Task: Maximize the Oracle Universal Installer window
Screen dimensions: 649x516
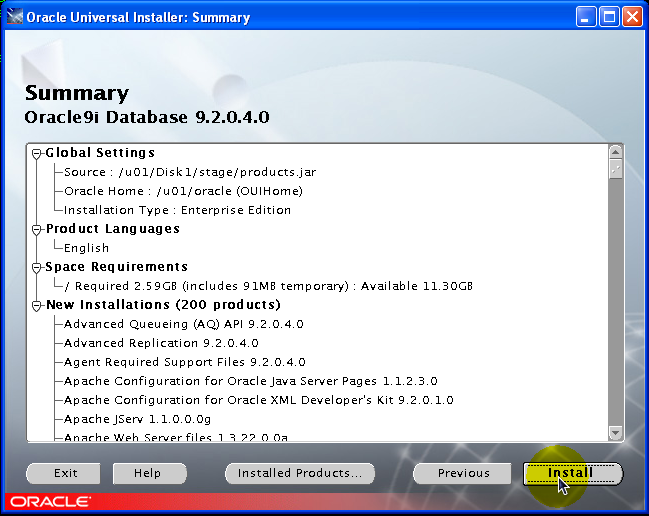Action: [x=609, y=17]
